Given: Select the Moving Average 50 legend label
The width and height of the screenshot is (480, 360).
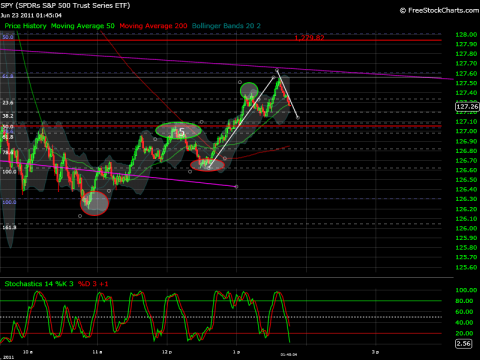Looking at the screenshot, I should point(82,26).
